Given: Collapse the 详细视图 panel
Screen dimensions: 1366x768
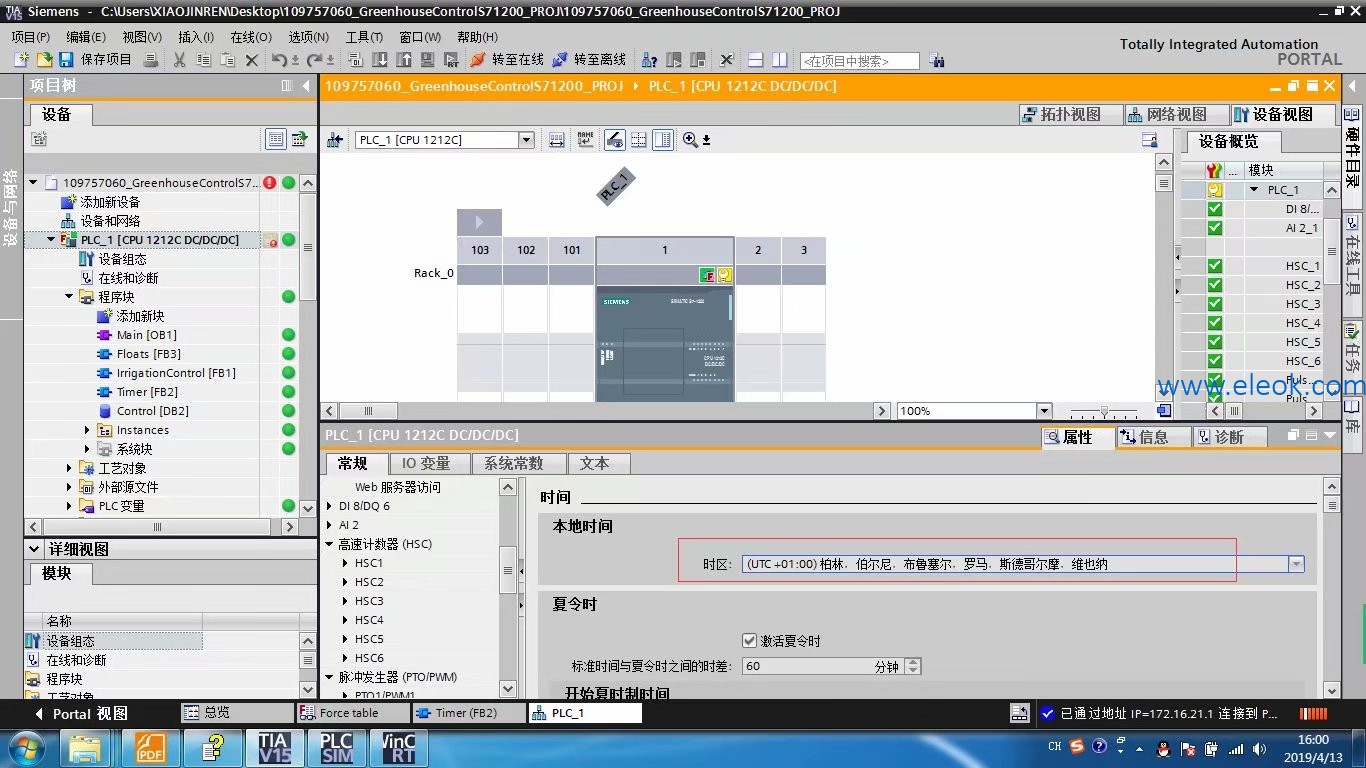Looking at the screenshot, I should (x=35, y=549).
